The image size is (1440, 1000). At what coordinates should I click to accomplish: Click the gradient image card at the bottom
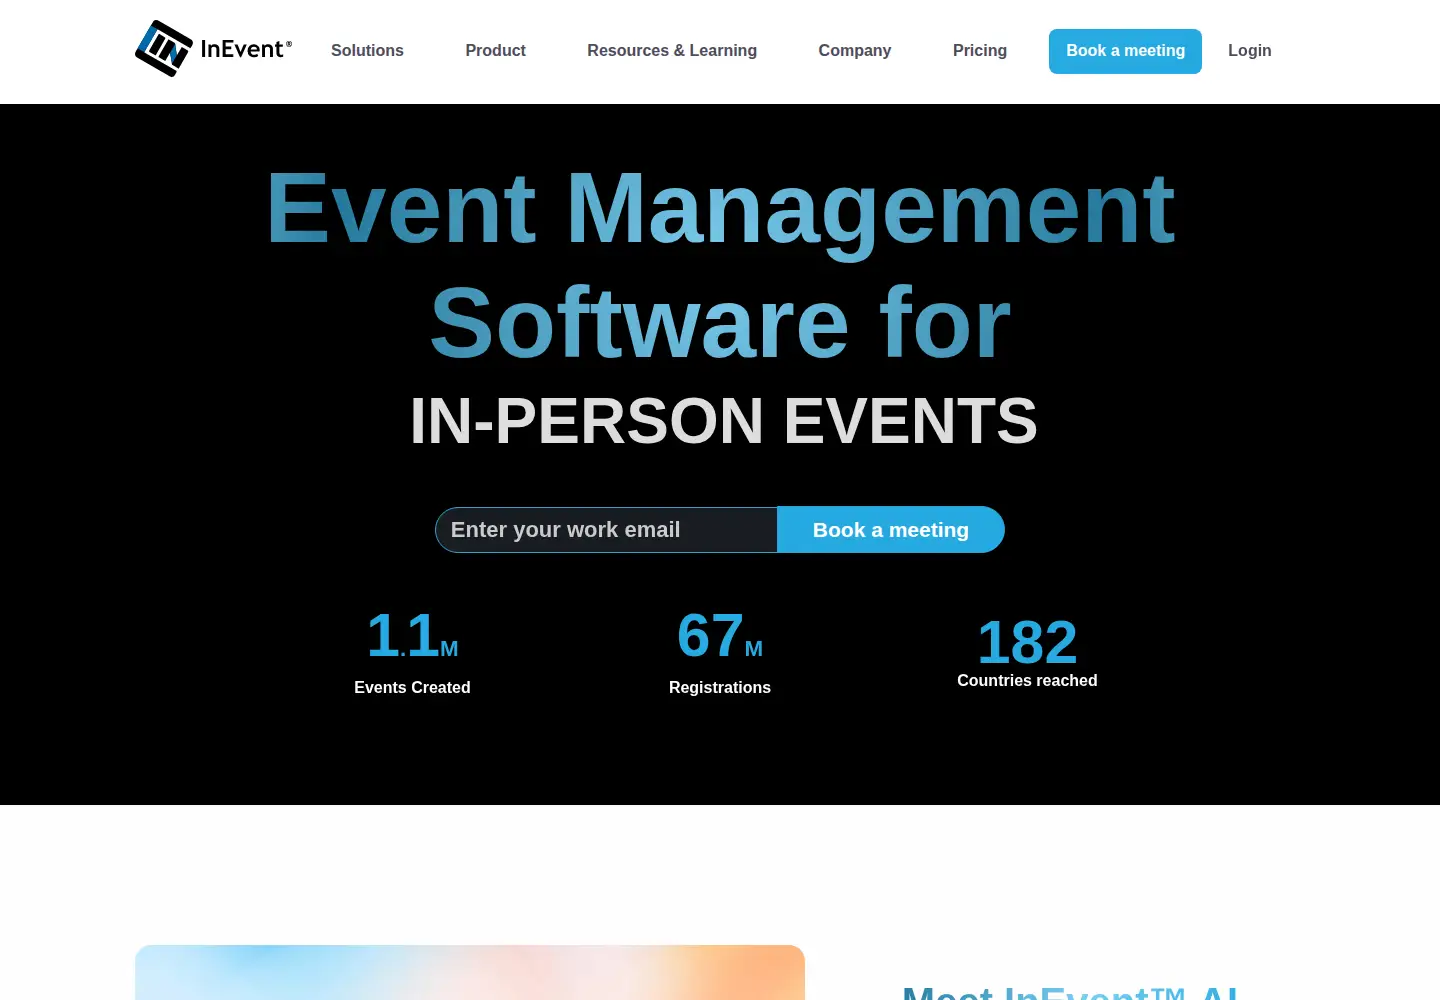point(470,972)
